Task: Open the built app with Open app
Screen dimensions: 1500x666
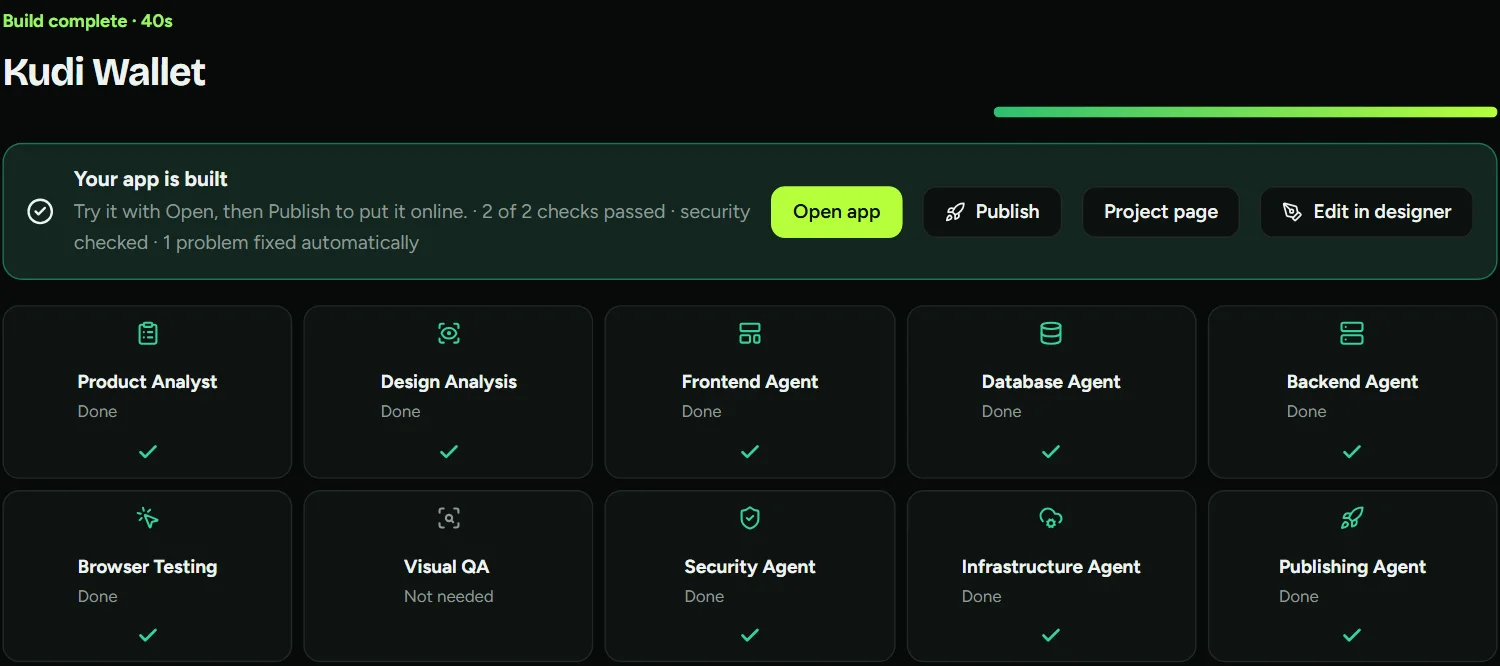Action: pos(837,212)
